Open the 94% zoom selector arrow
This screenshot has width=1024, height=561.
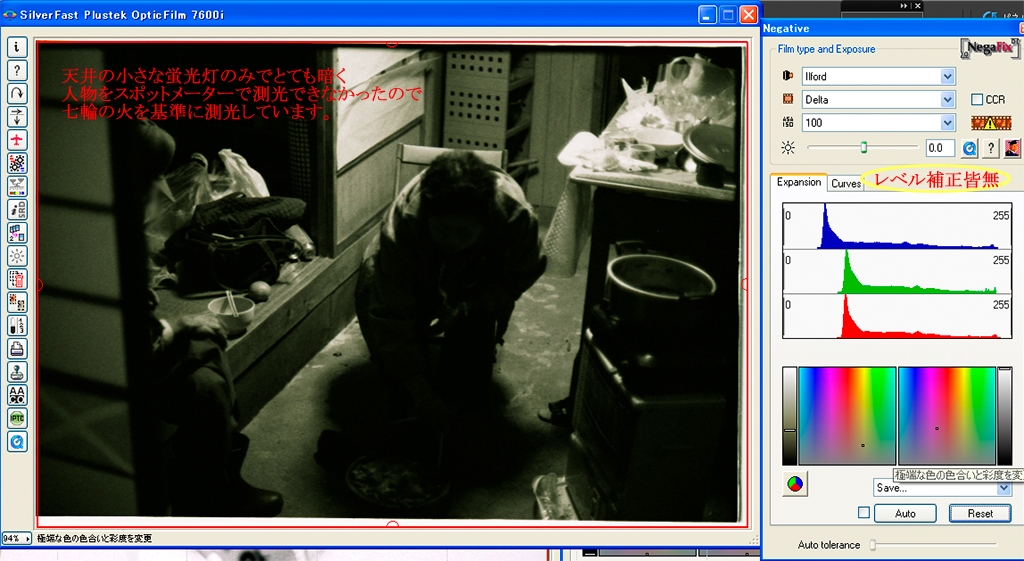coord(27,538)
